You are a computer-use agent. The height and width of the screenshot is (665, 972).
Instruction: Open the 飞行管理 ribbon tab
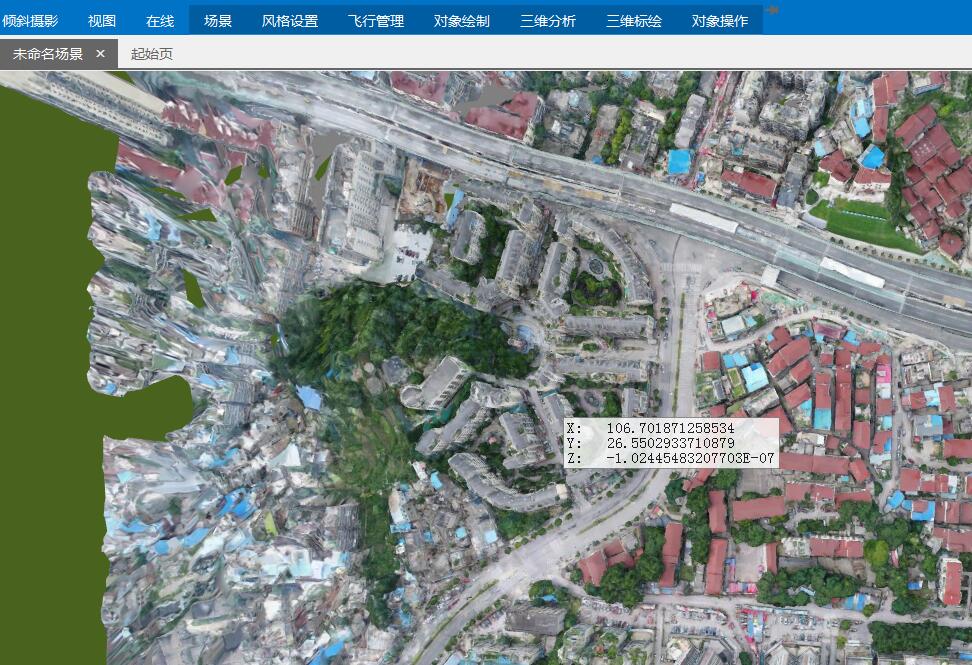pos(376,21)
